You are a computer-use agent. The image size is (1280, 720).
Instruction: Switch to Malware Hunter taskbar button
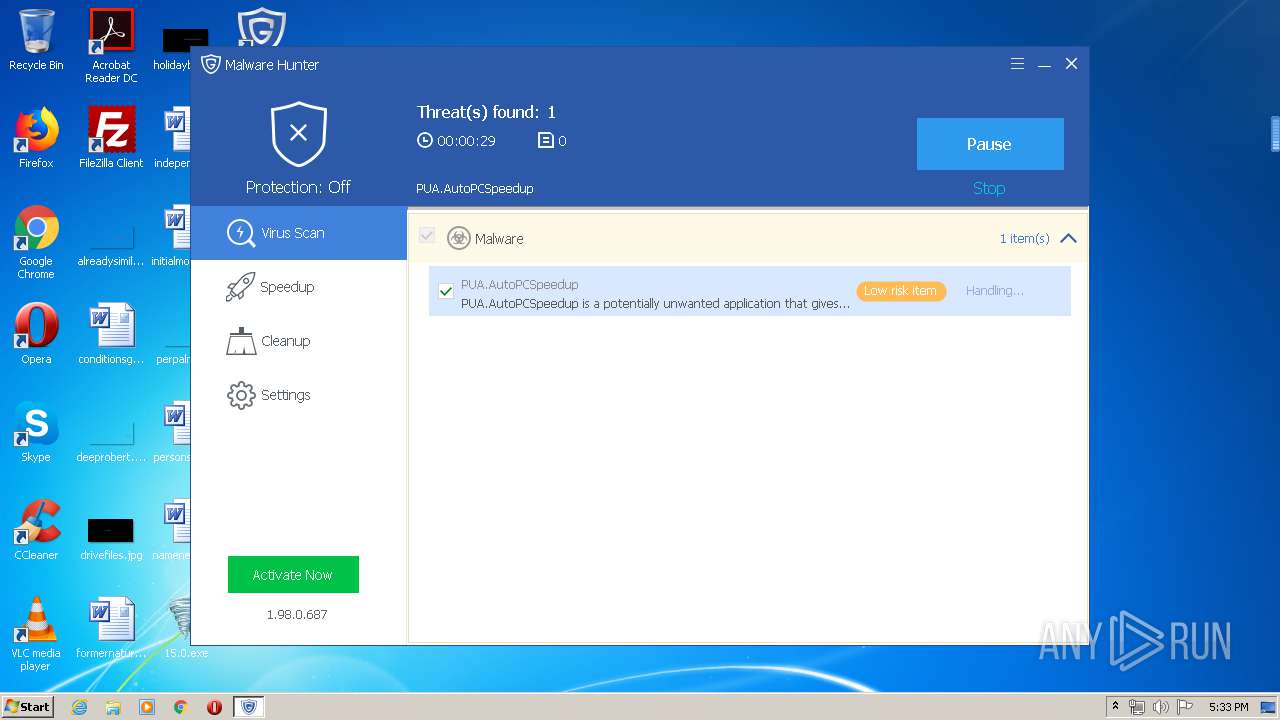tap(249, 707)
